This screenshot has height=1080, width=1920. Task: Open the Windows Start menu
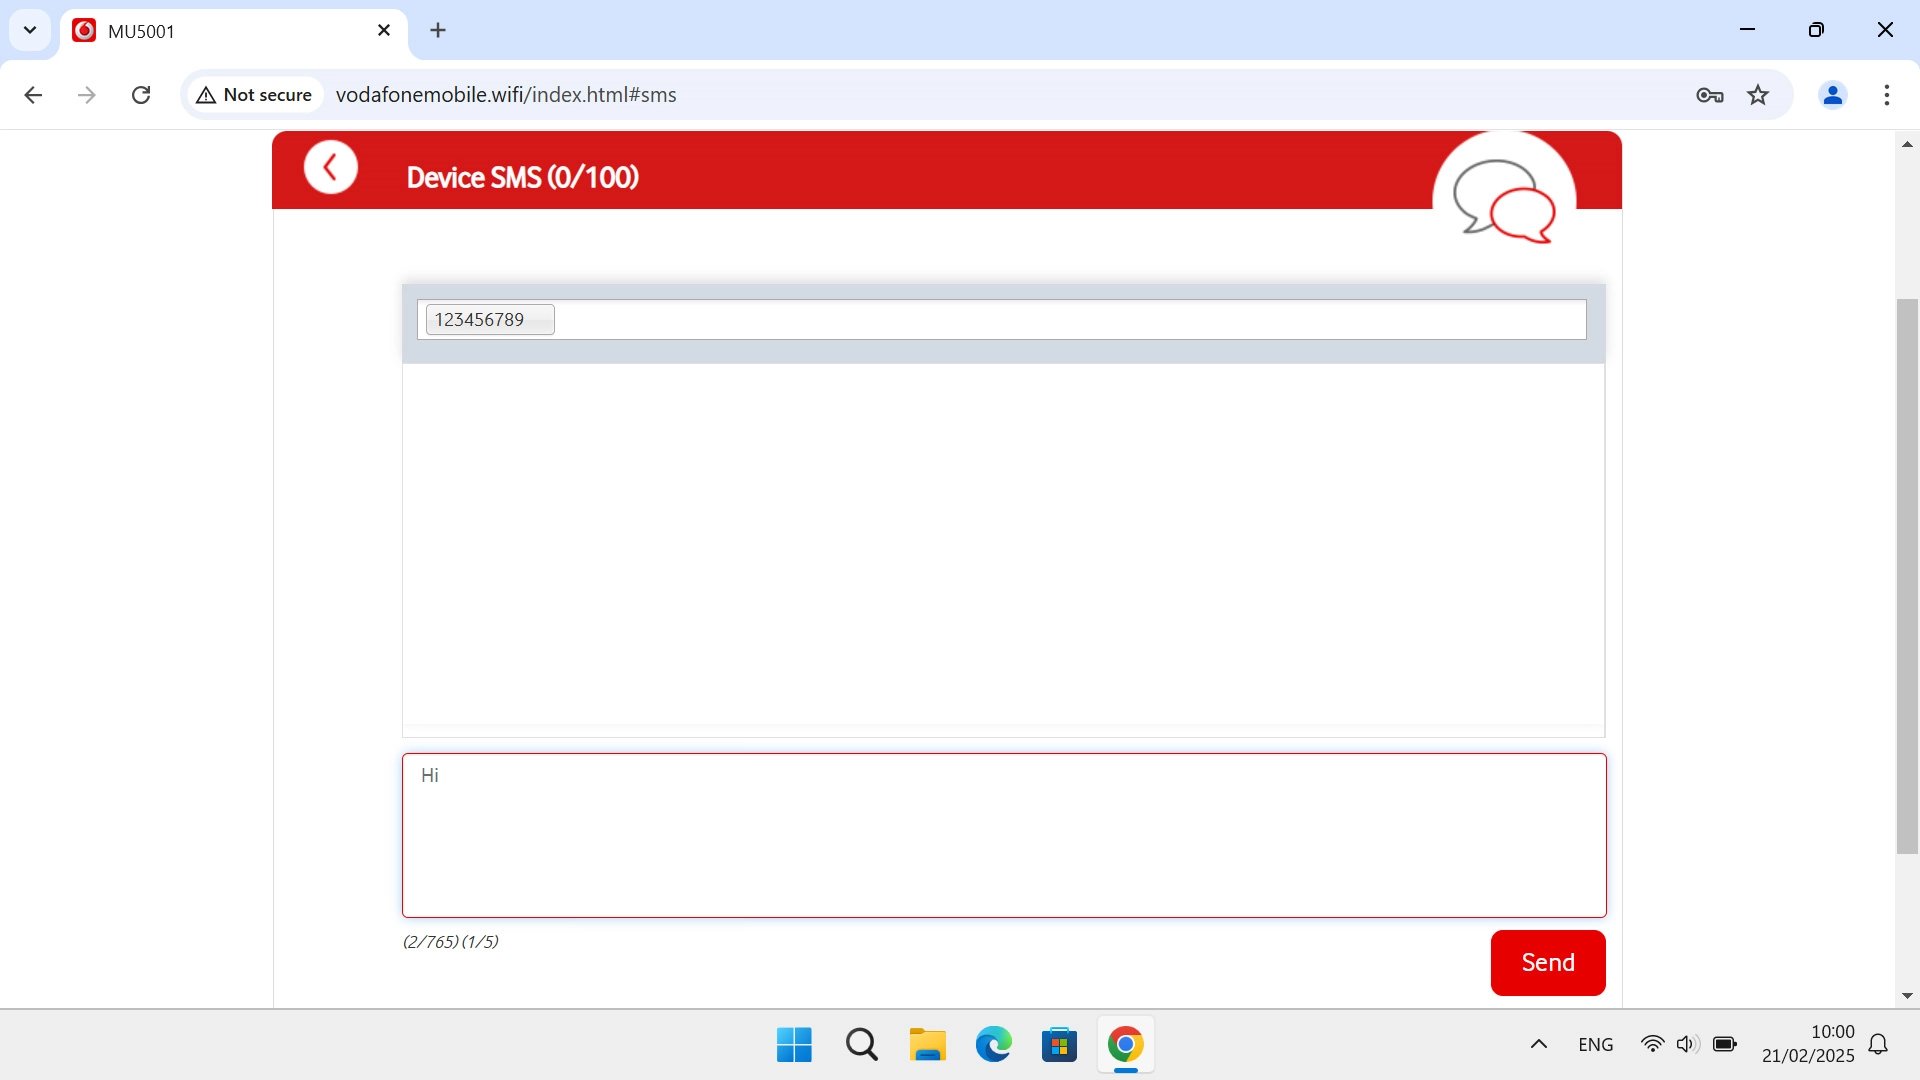coord(793,1044)
